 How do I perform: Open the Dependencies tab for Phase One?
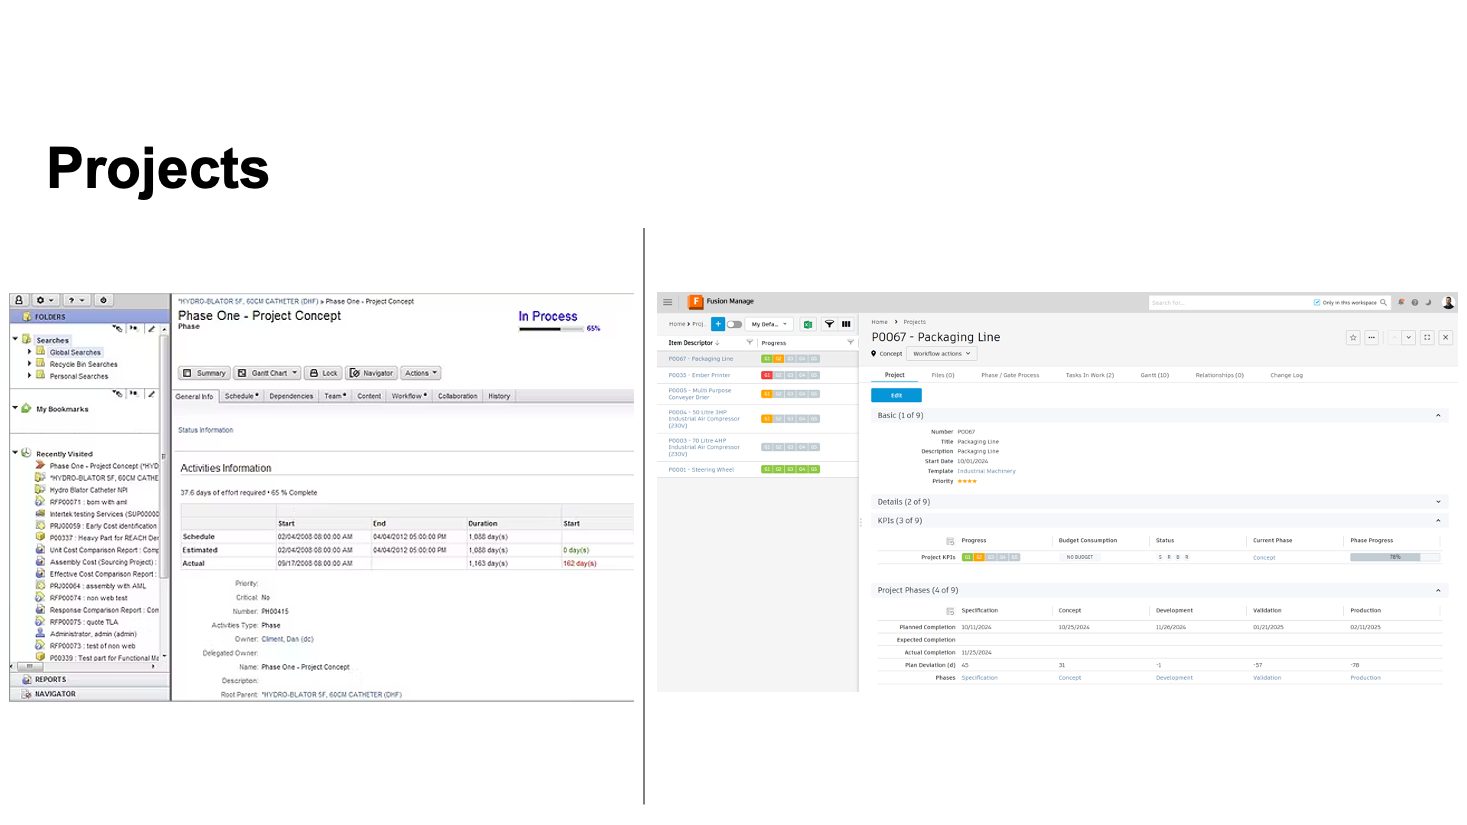[290, 395]
